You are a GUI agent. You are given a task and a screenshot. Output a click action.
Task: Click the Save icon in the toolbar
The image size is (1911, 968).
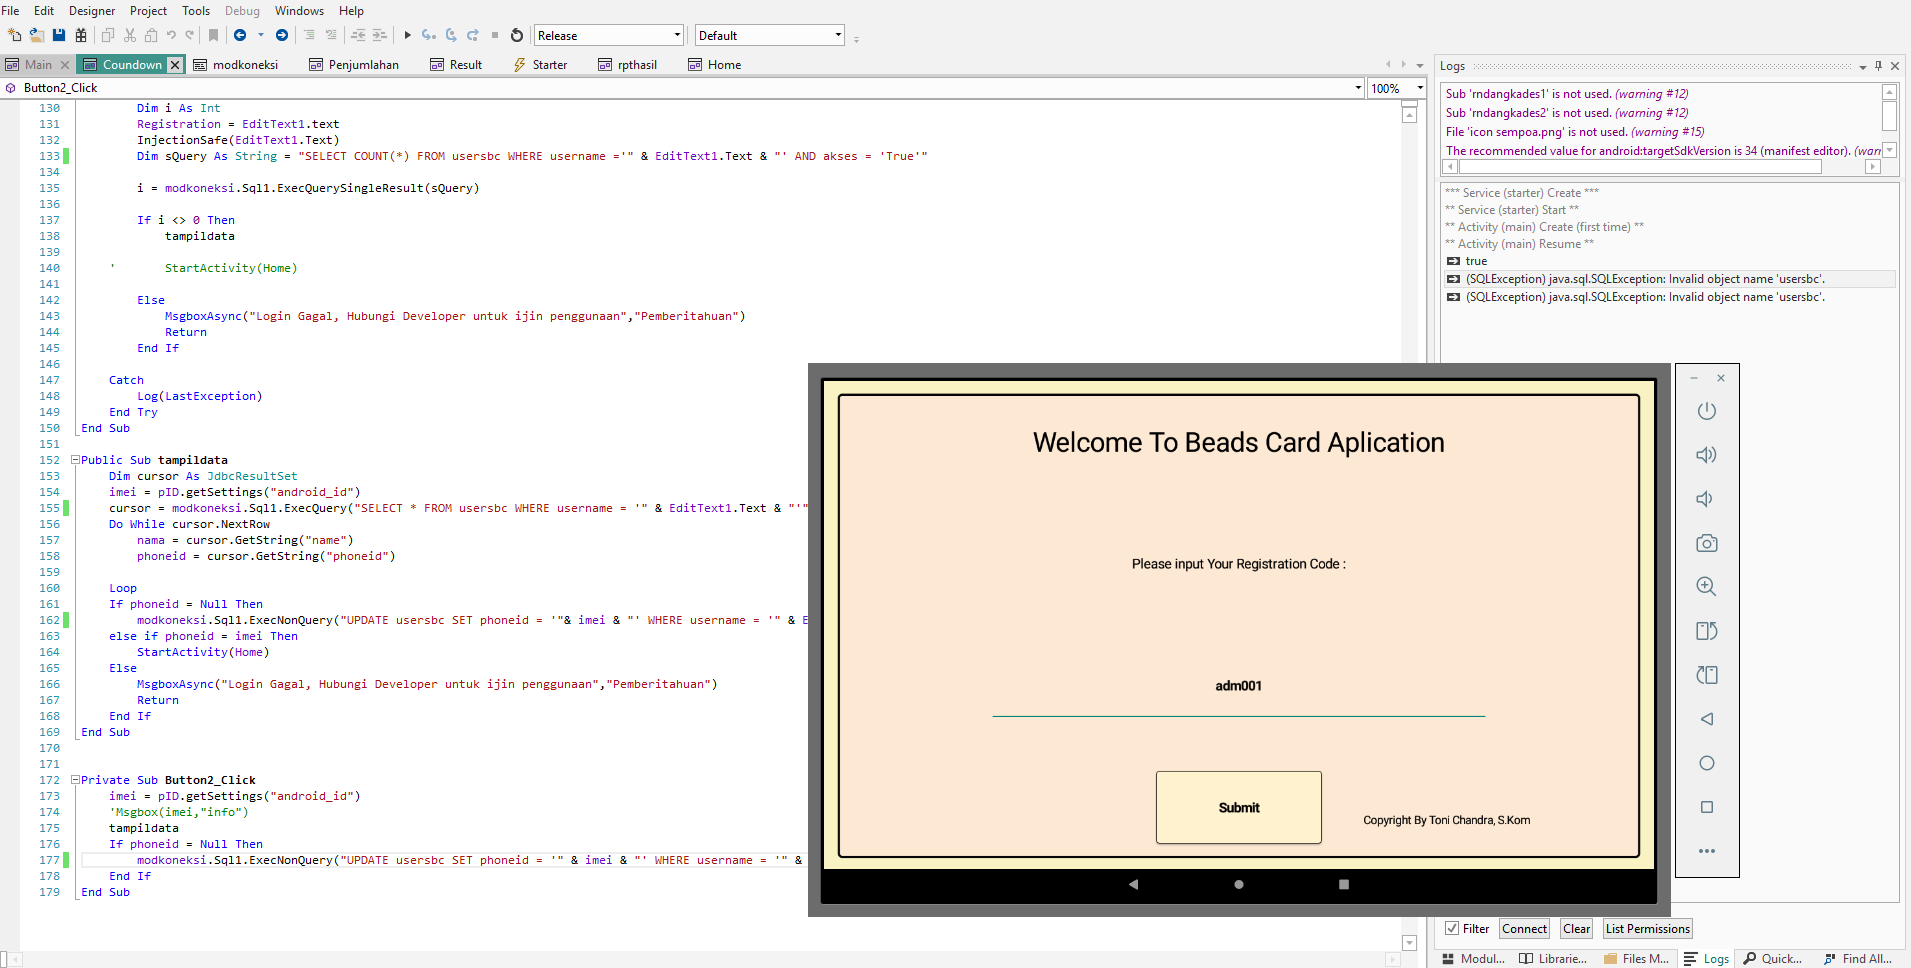point(59,35)
